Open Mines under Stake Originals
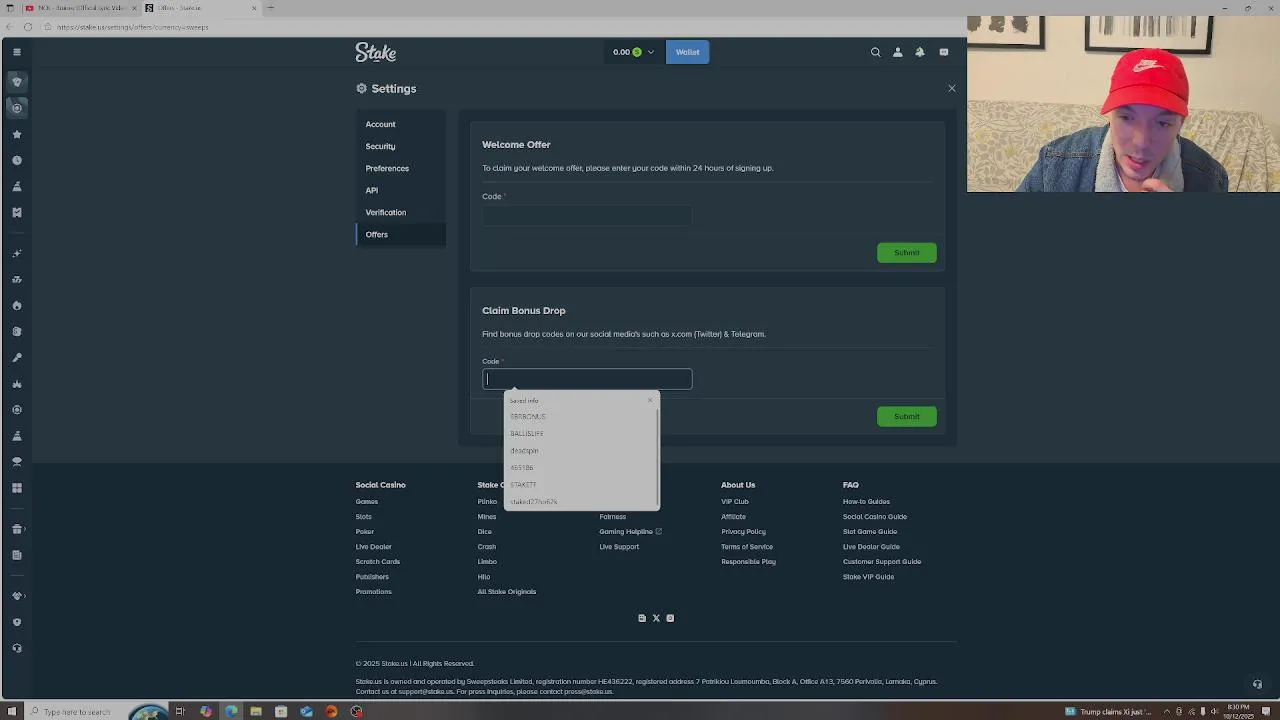This screenshot has height=720, width=1280. (487, 516)
